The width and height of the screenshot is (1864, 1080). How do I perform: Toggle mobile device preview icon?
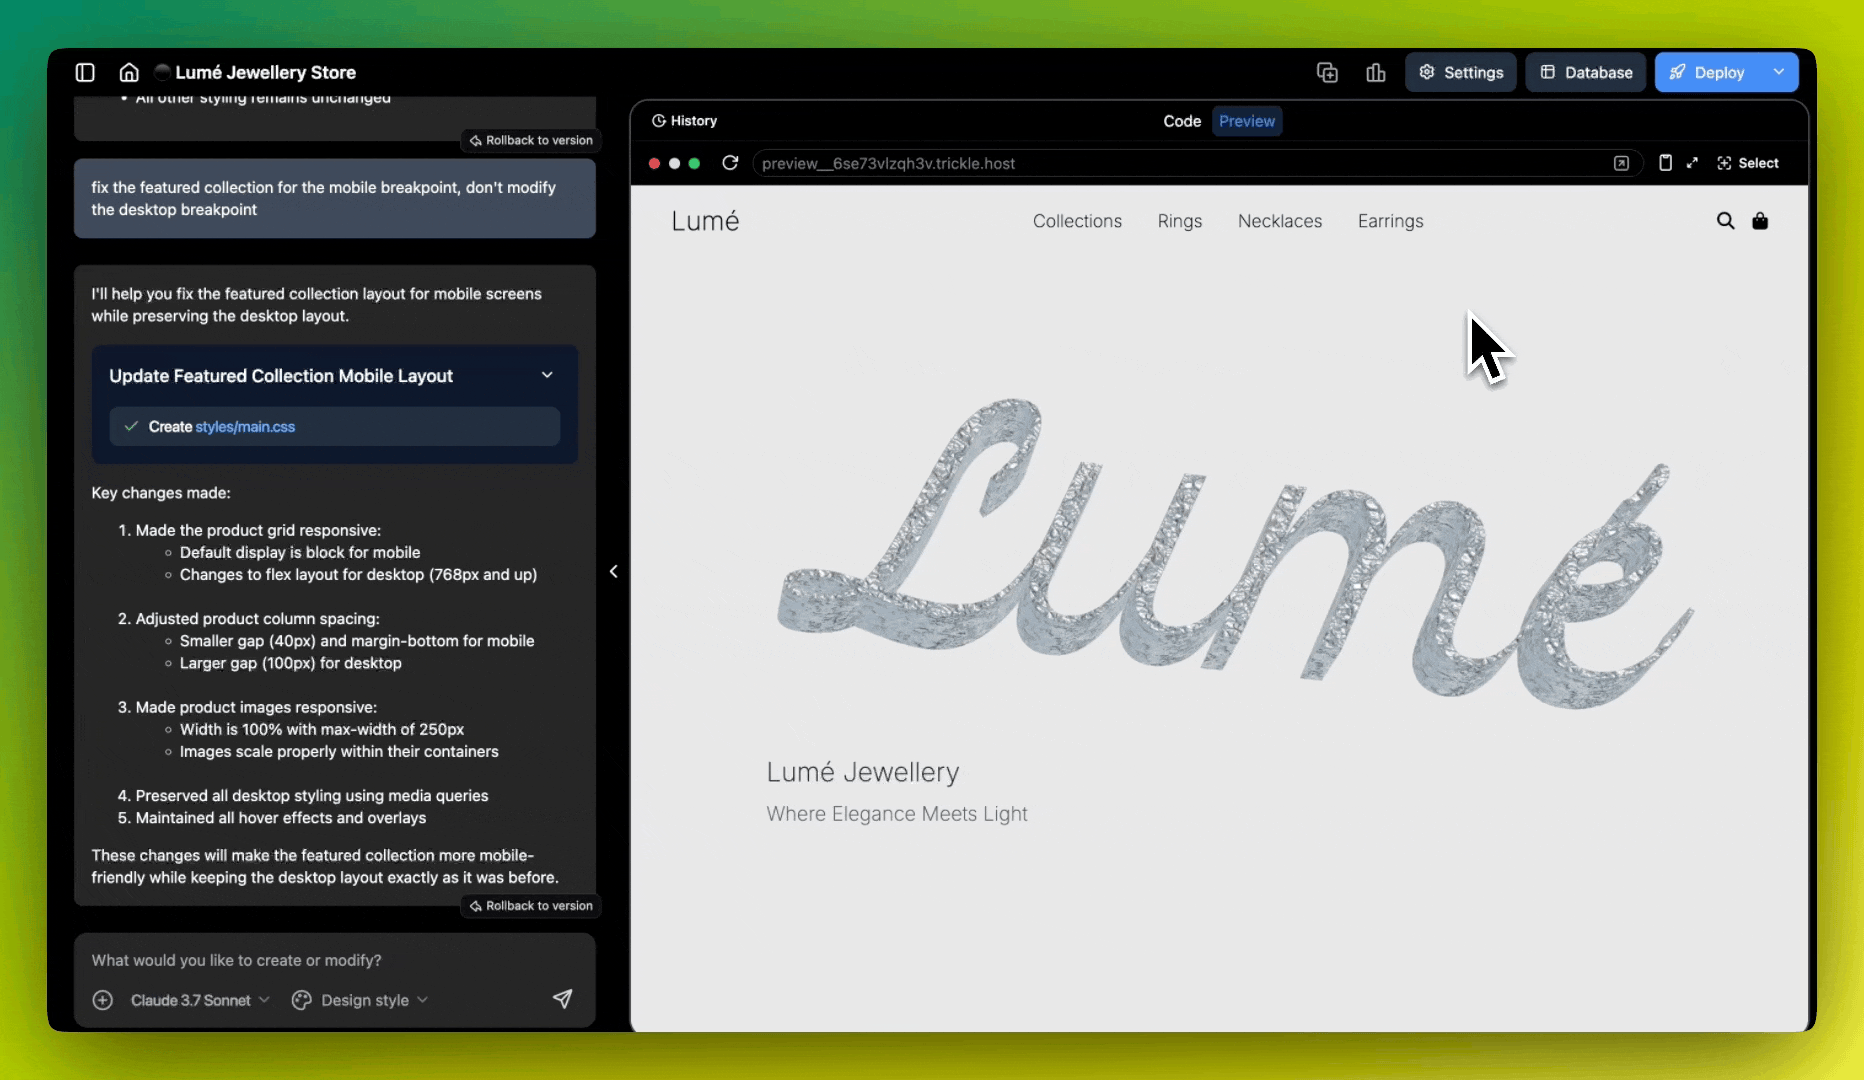[1665, 163]
